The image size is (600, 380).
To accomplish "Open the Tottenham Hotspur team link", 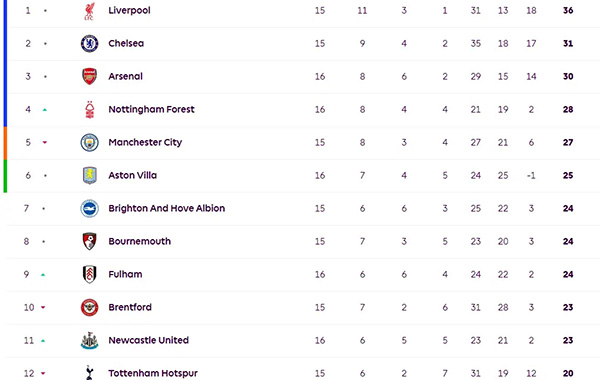I will (x=153, y=373).
